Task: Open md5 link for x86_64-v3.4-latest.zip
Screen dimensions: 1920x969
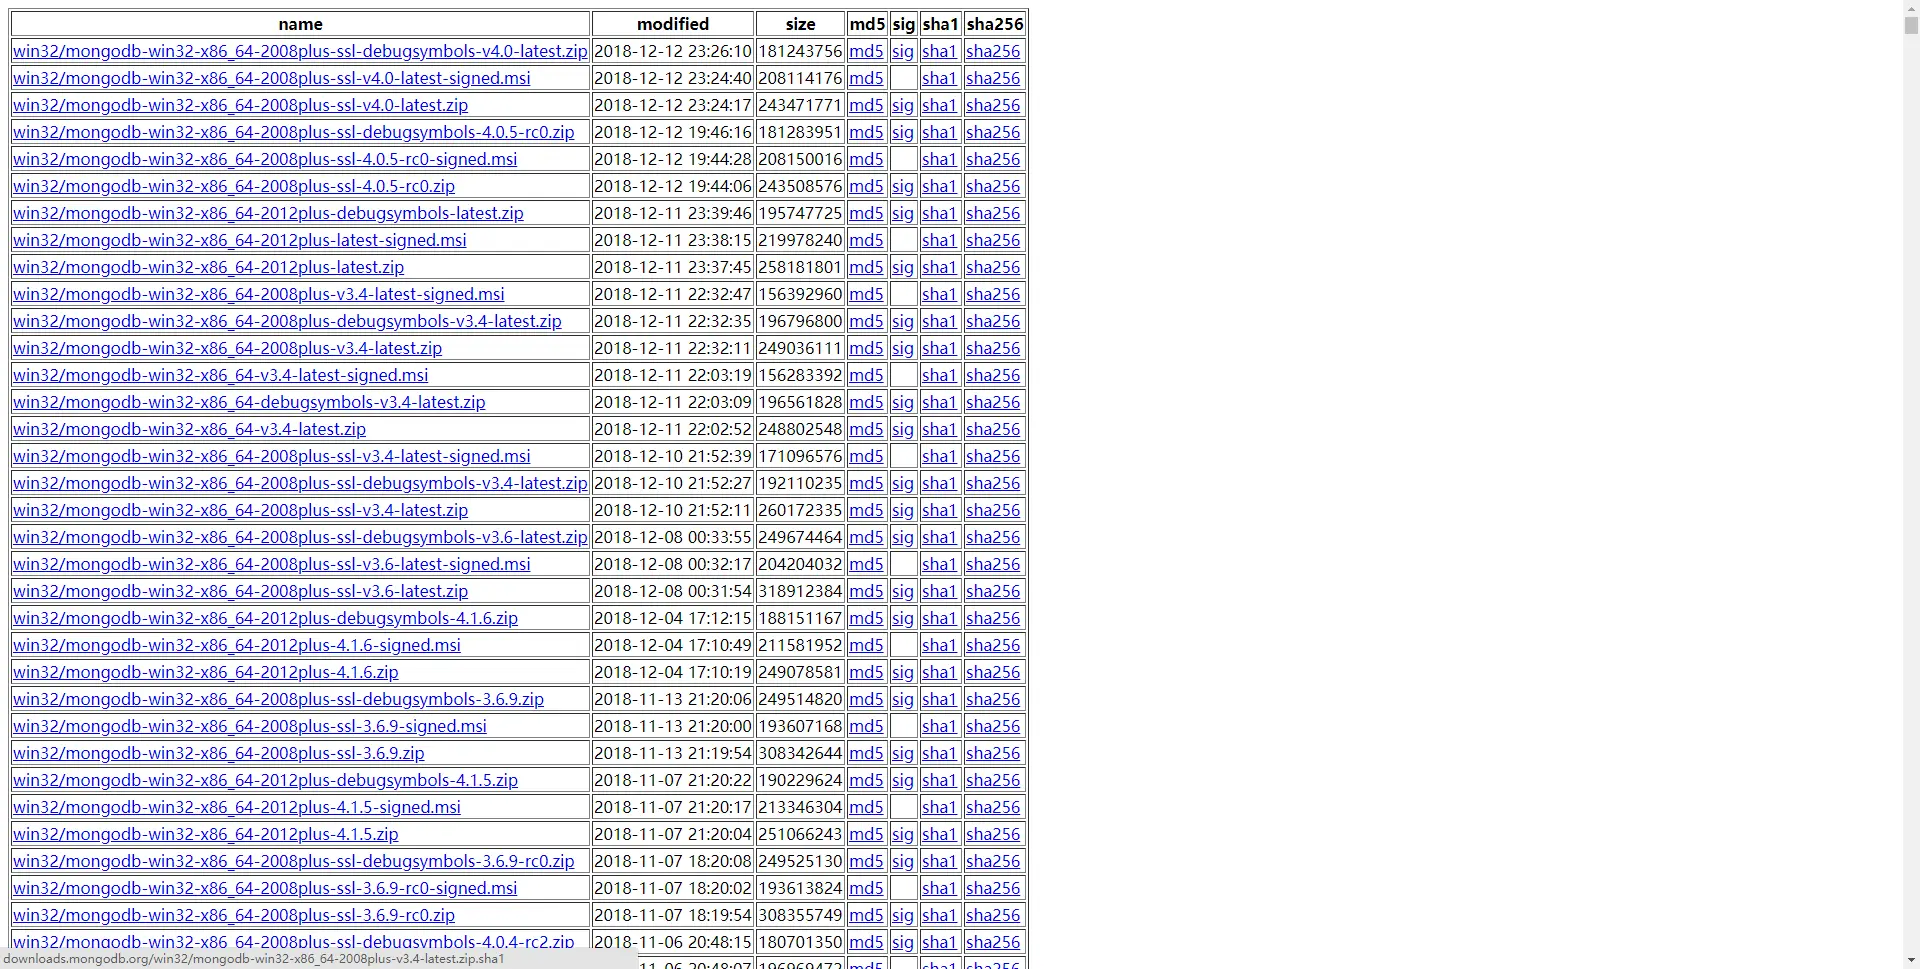Action: coord(866,429)
